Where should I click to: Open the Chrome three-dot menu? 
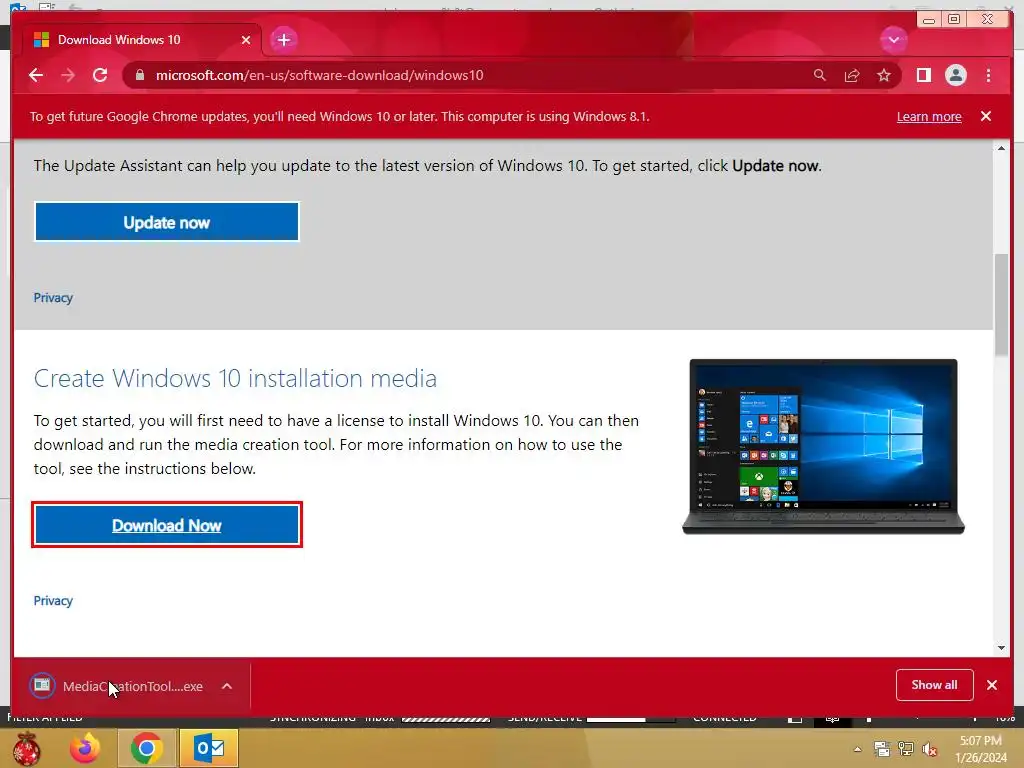coord(988,75)
